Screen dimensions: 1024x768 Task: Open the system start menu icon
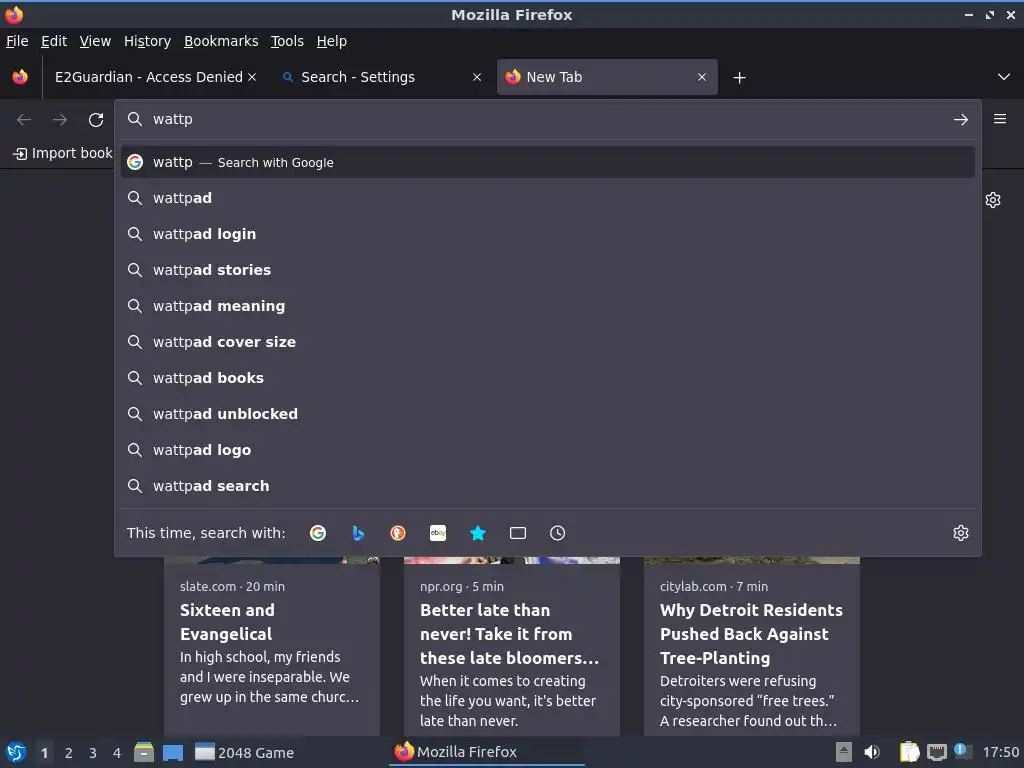coord(16,752)
